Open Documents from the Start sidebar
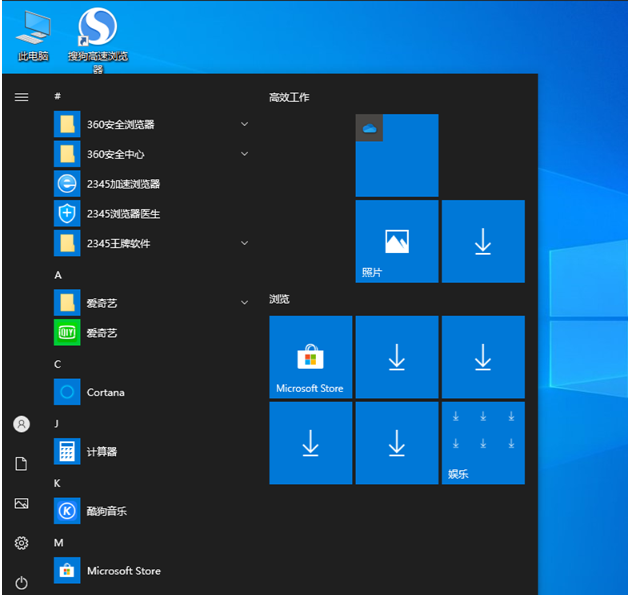The width and height of the screenshot is (628, 596). point(21,464)
